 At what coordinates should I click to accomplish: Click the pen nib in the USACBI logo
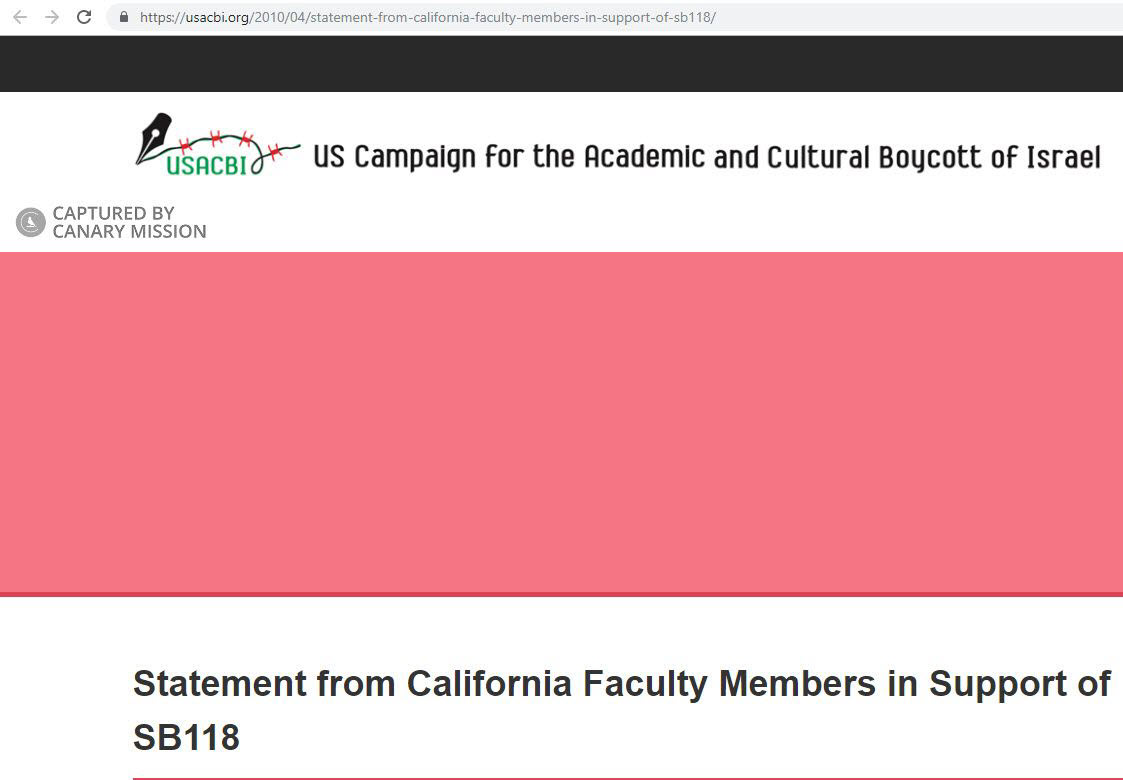pyautogui.click(x=153, y=134)
